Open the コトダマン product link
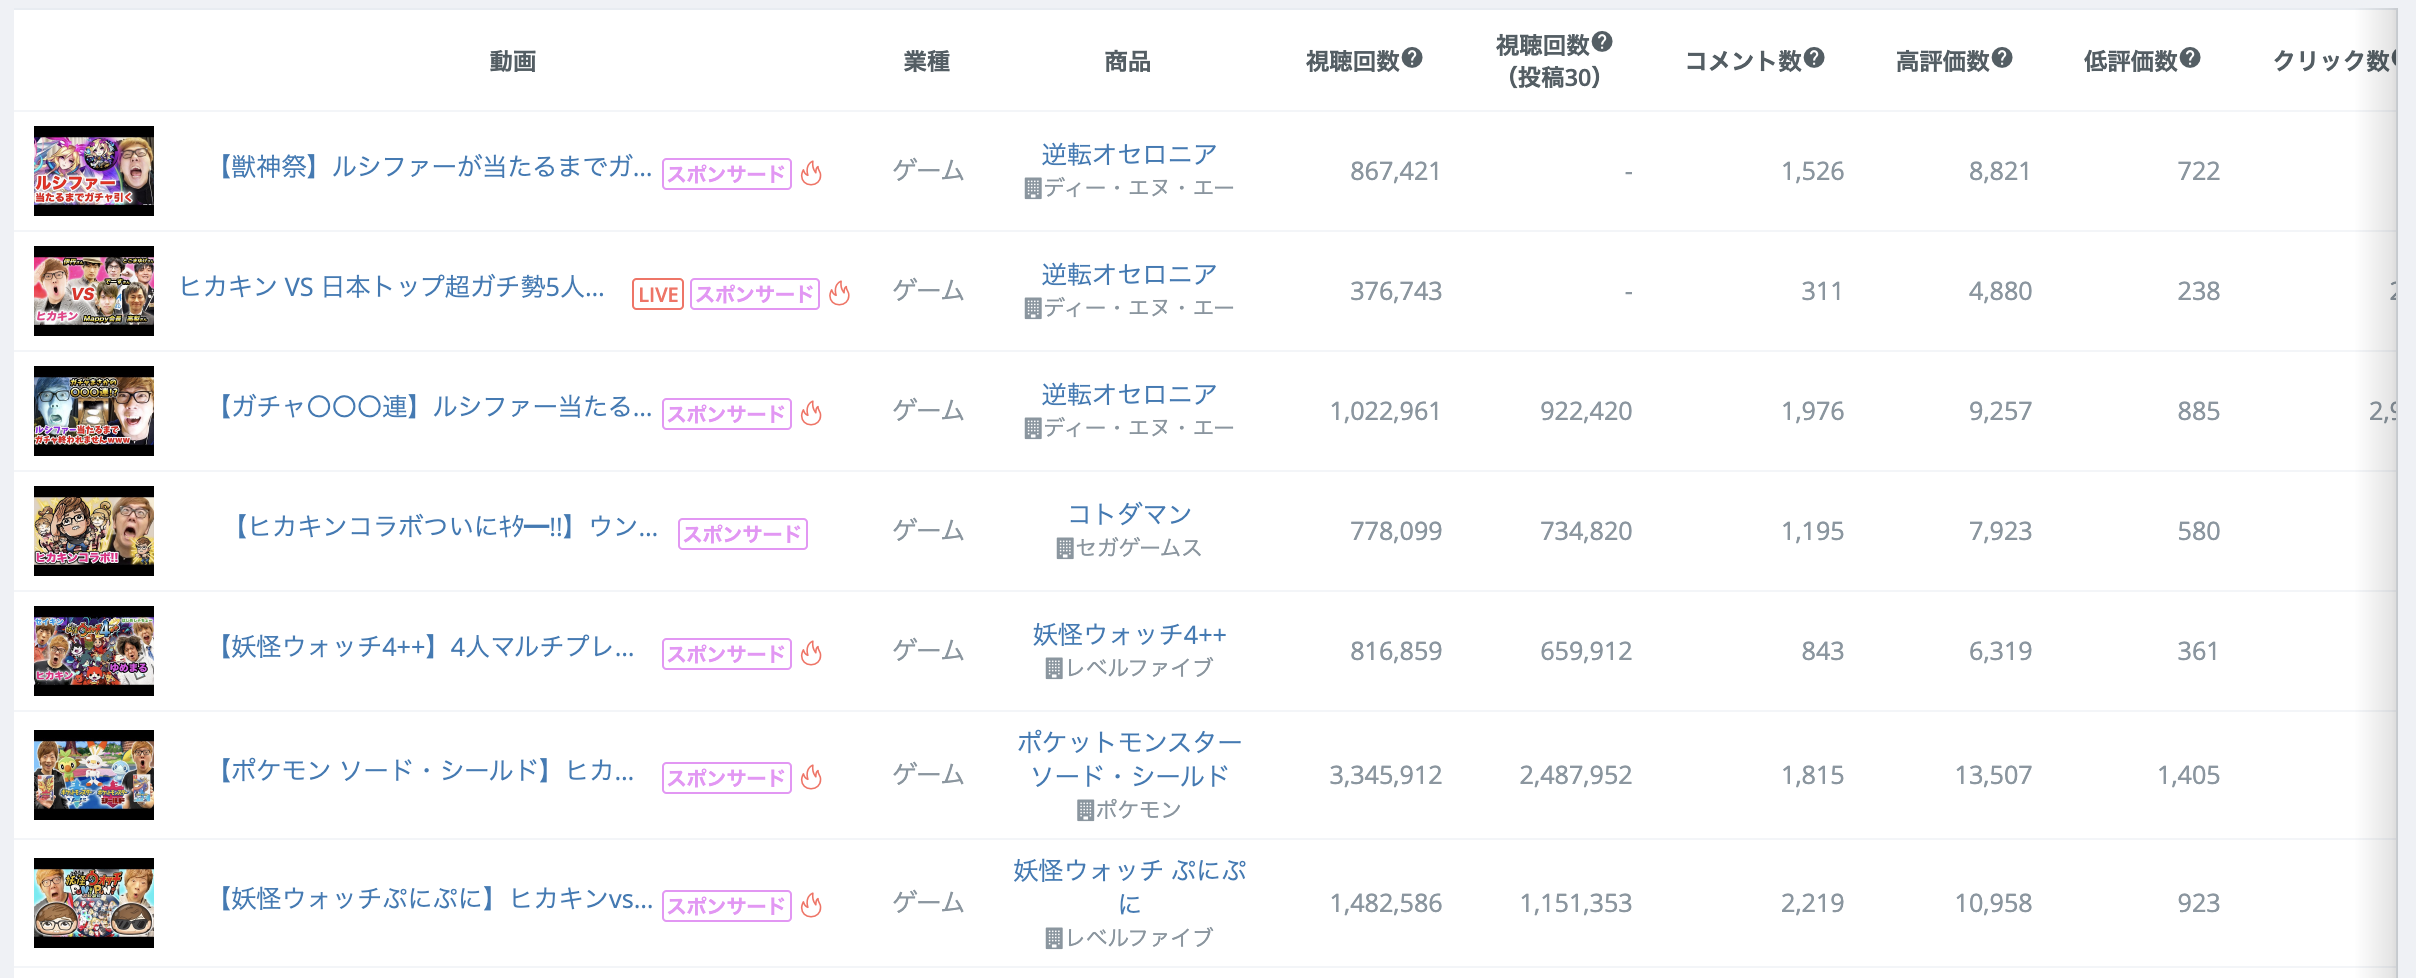The height and width of the screenshot is (978, 2416). pyautogui.click(x=1129, y=514)
